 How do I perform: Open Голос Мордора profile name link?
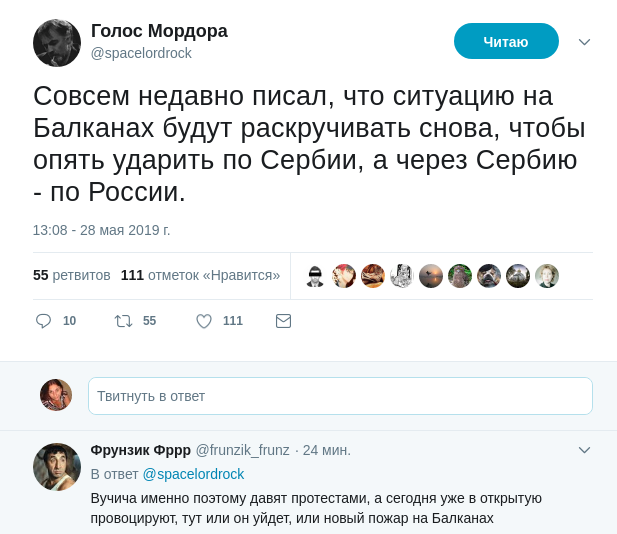click(x=159, y=31)
